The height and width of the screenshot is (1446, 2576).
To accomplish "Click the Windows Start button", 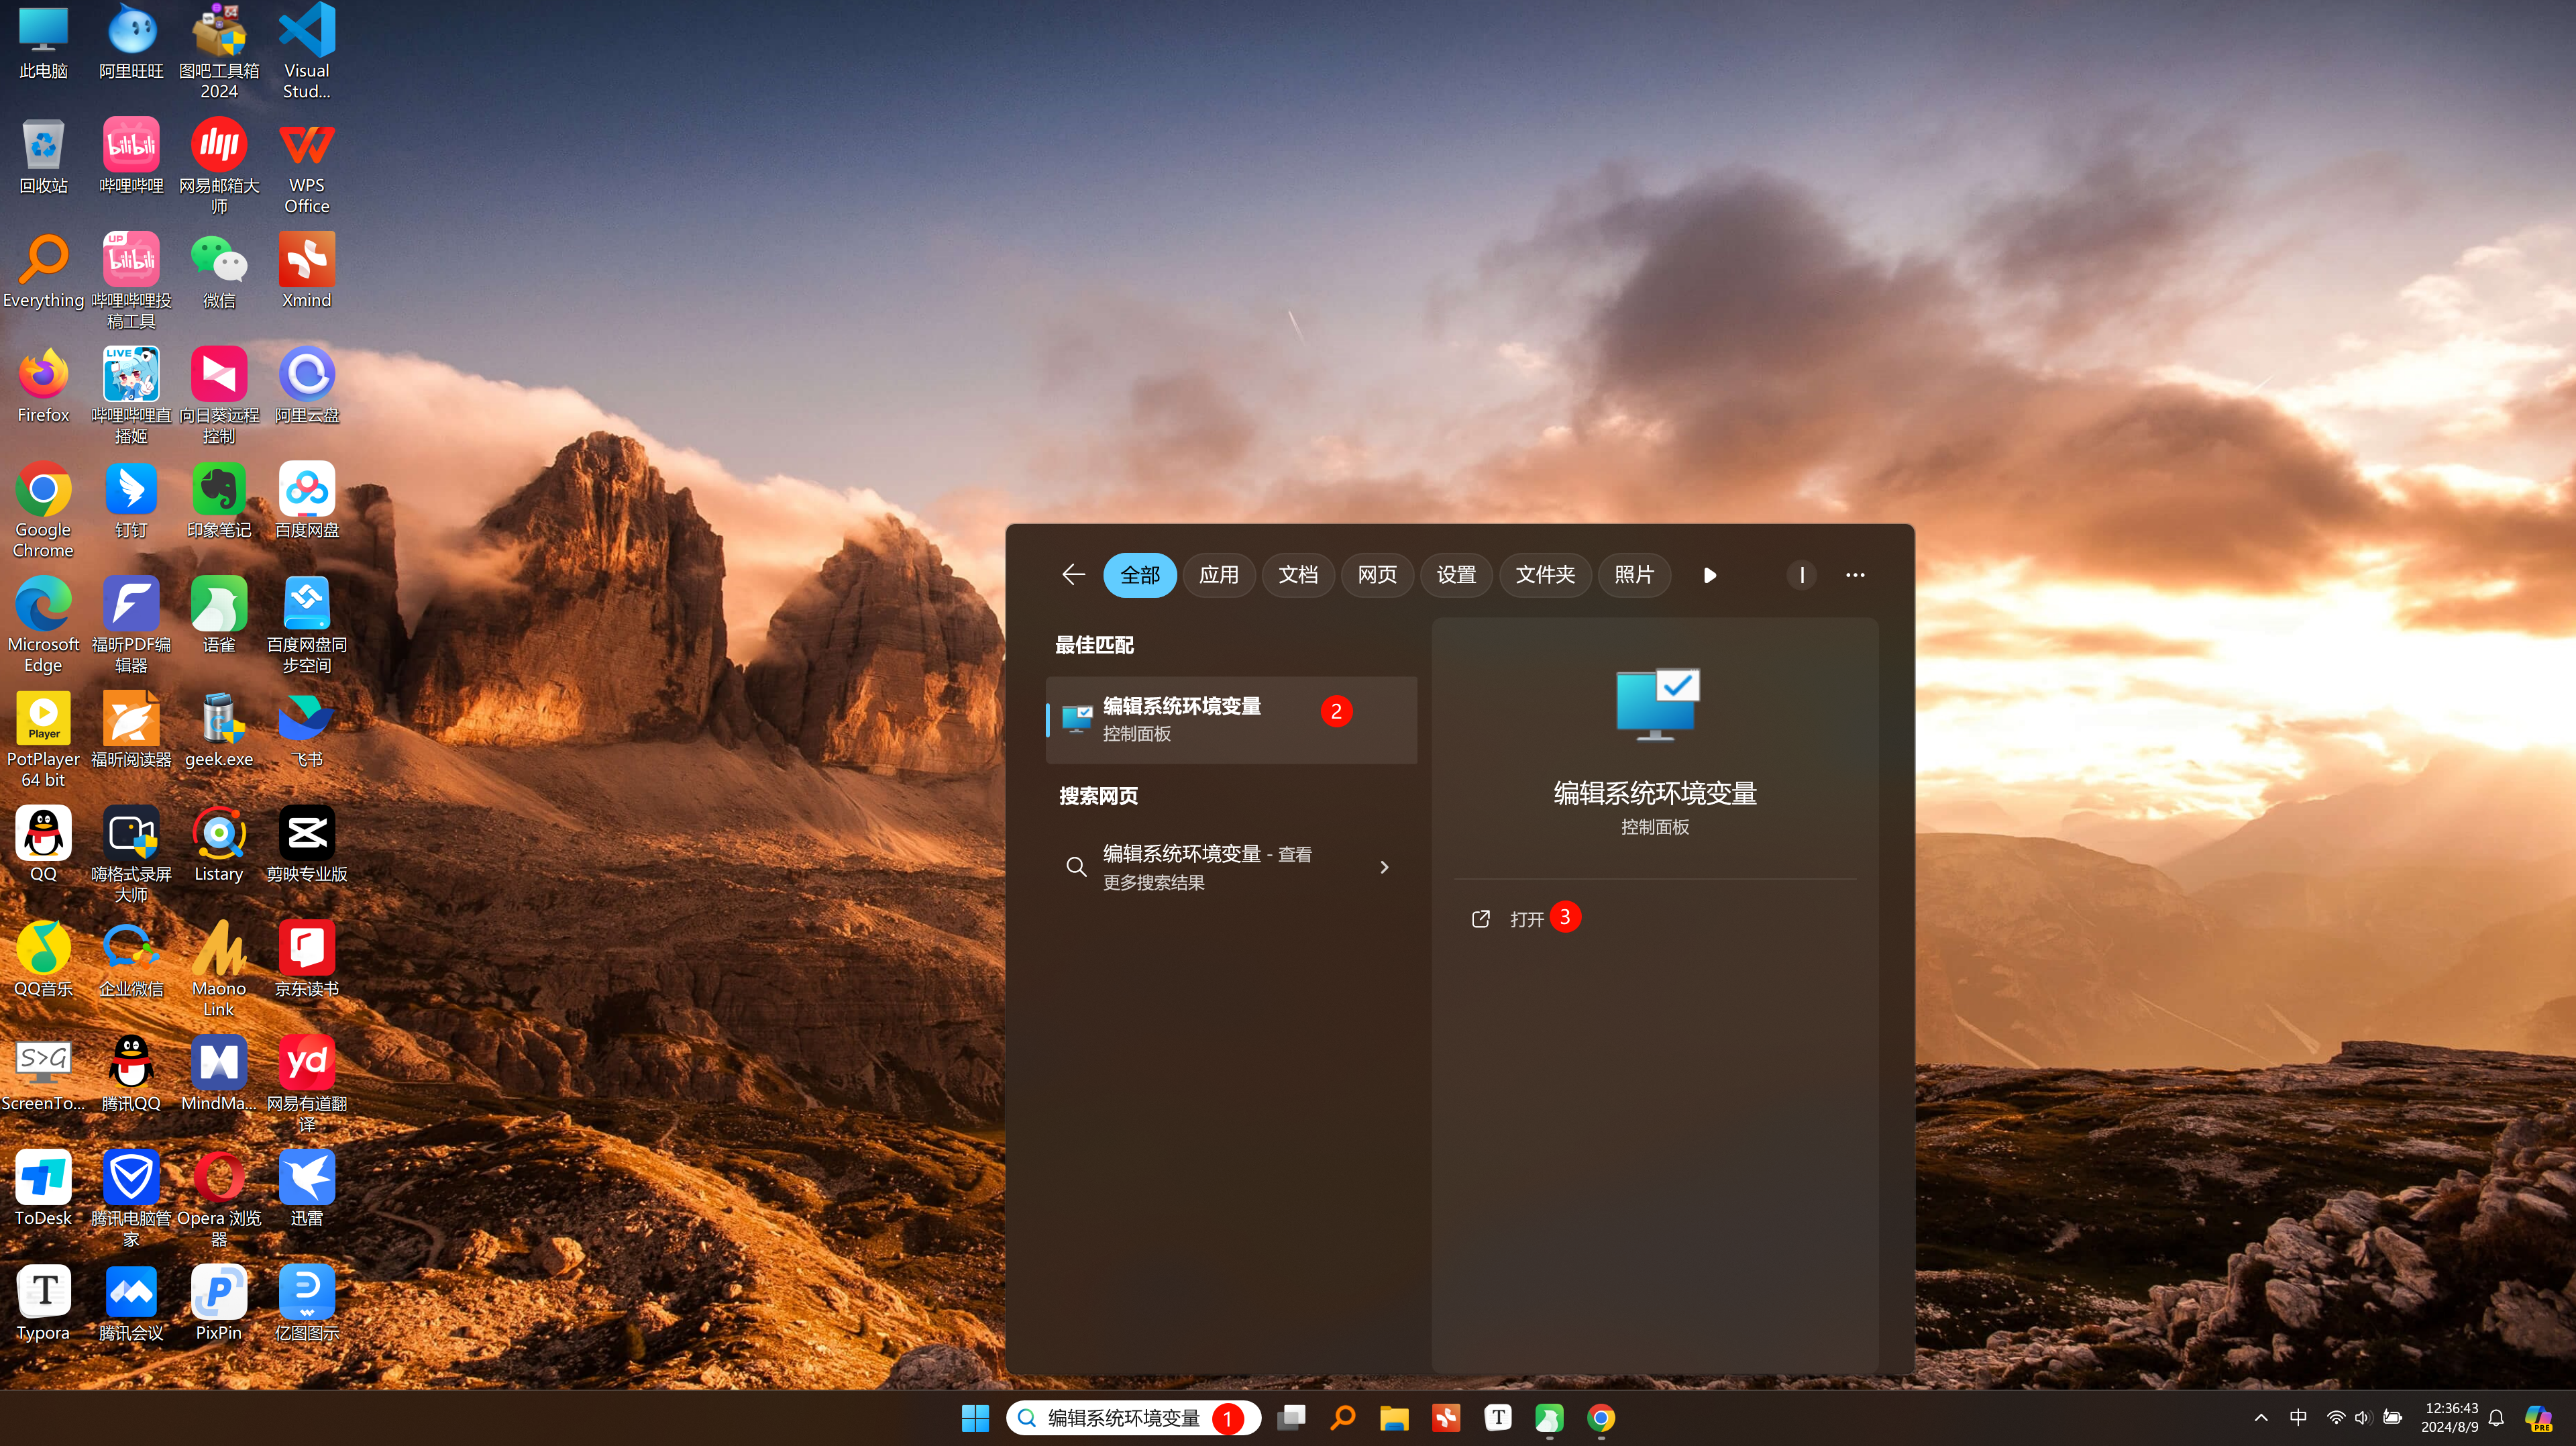I will point(974,1417).
